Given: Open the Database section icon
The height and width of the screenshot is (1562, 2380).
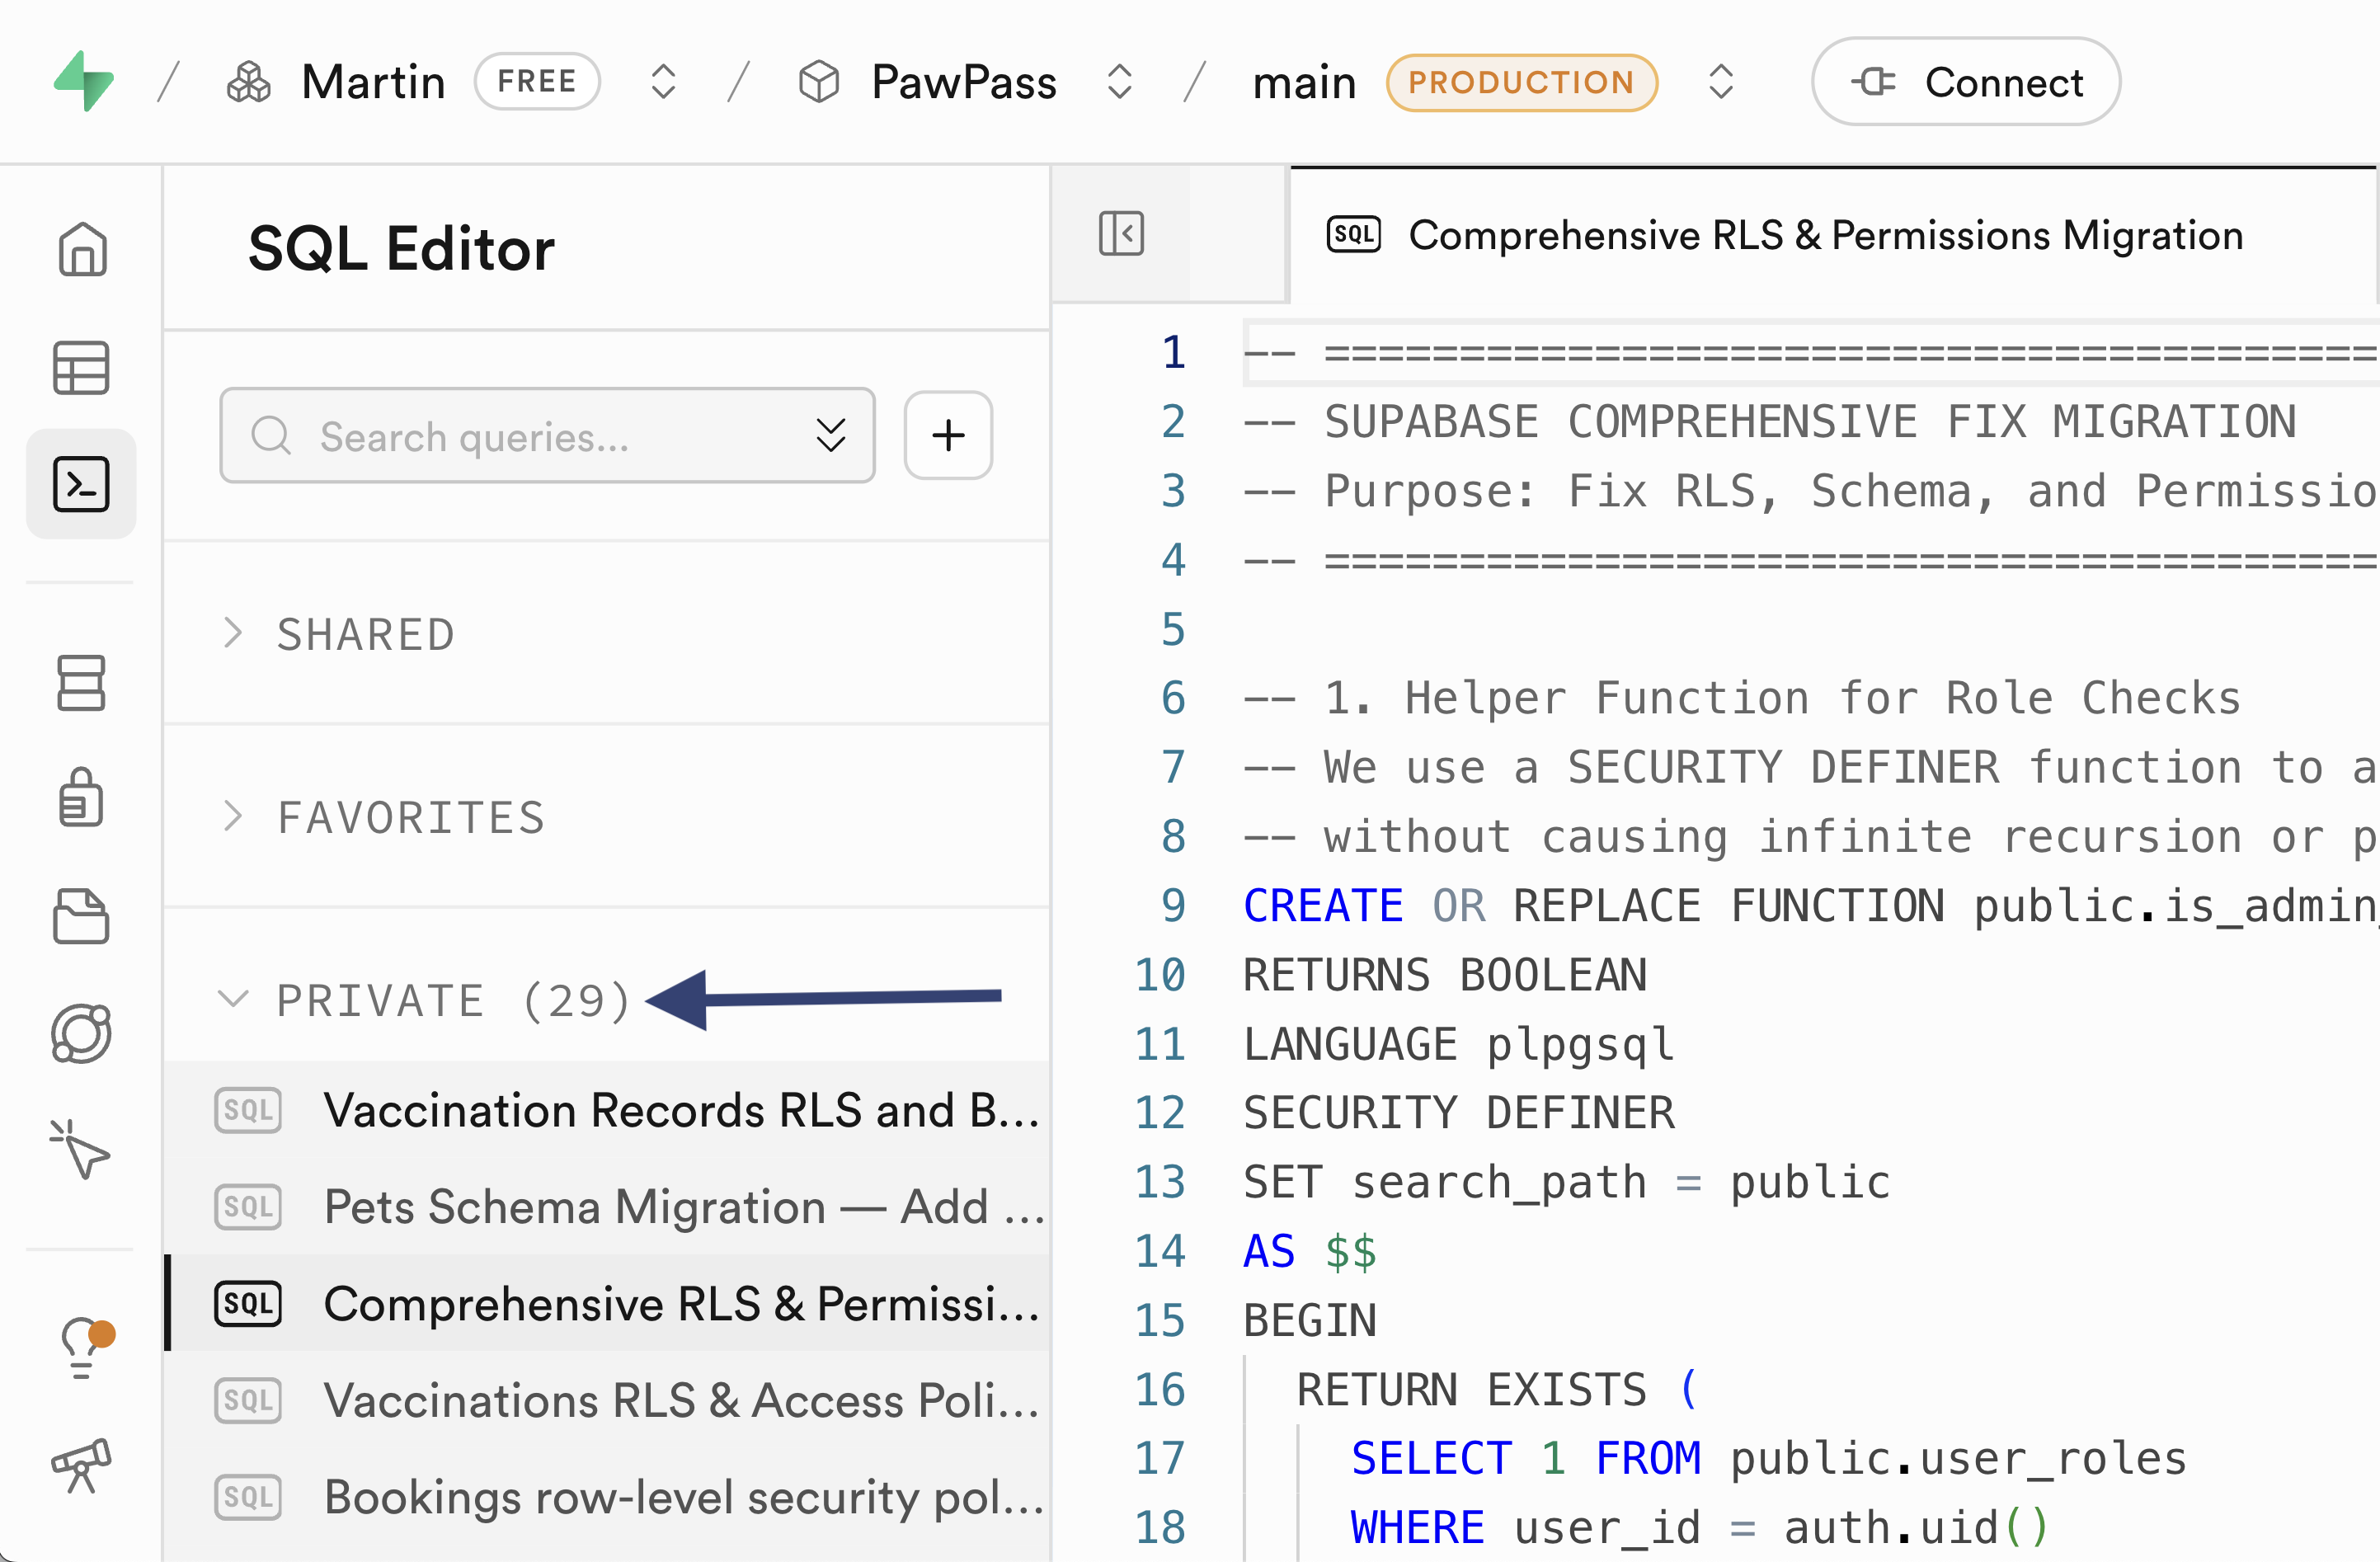Looking at the screenshot, I should click(82, 684).
